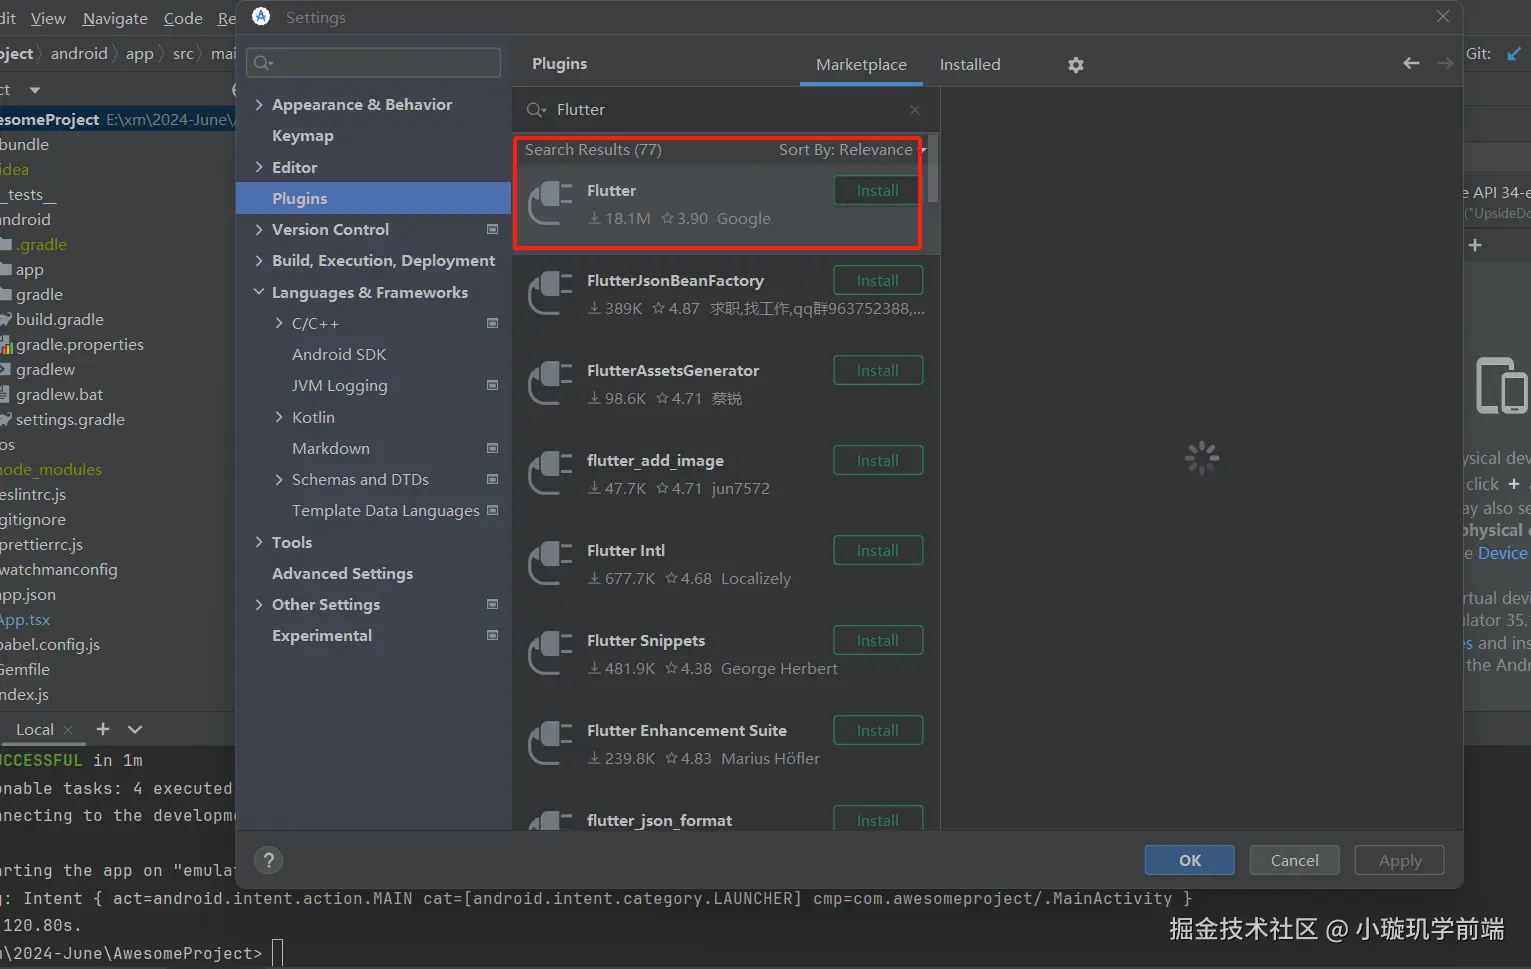
Task: Open the View menu
Action: 48,18
